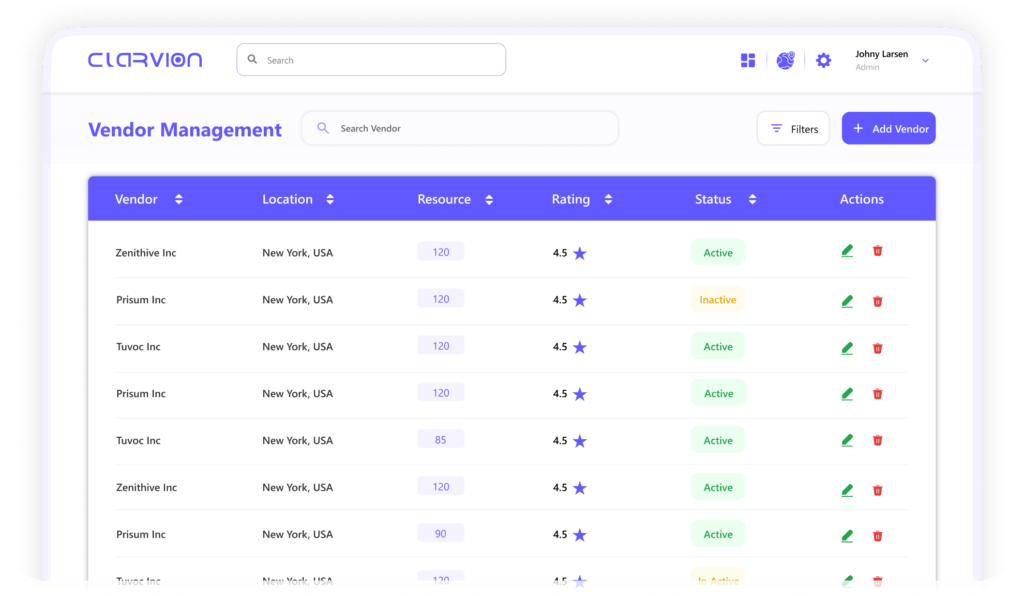
Task: Delete the Prisum Inc row with 90 resources
Action: (878, 535)
